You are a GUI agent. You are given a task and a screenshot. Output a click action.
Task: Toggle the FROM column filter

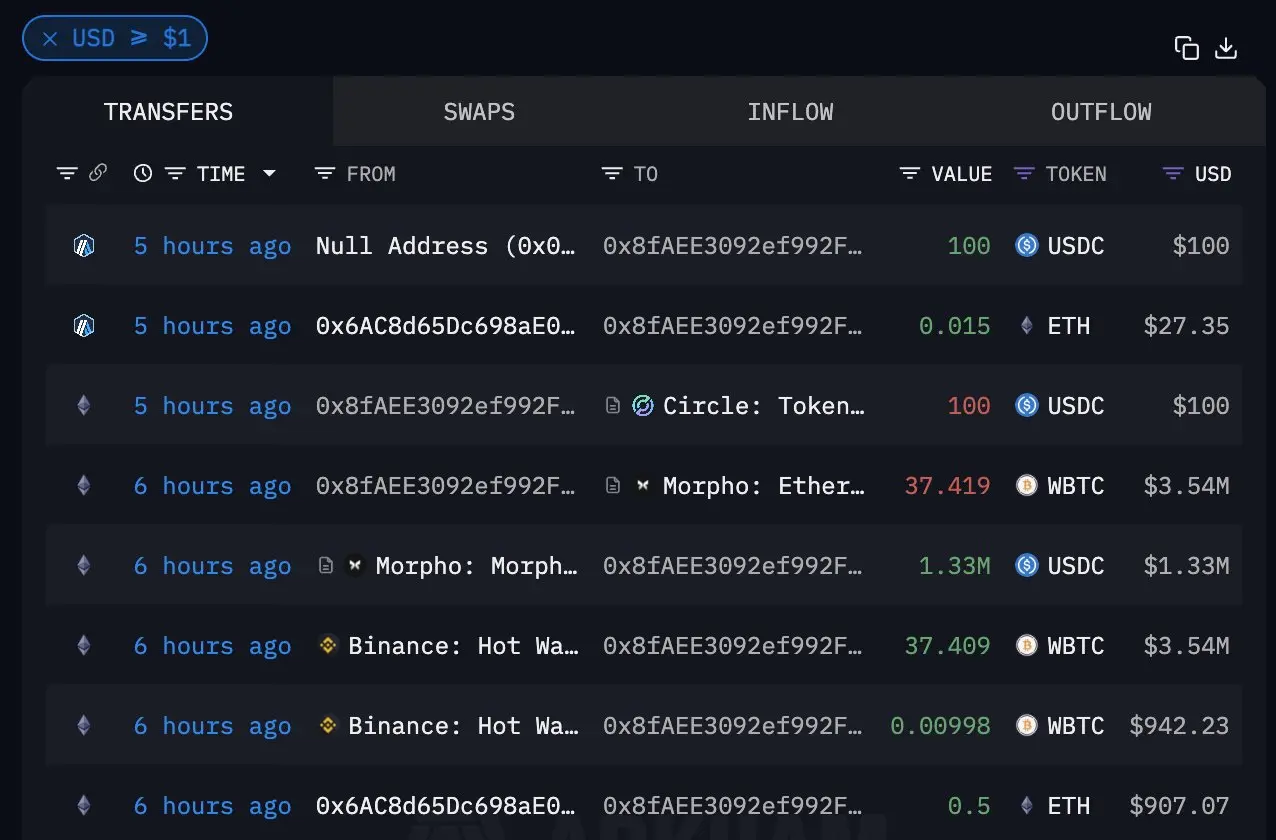324,174
